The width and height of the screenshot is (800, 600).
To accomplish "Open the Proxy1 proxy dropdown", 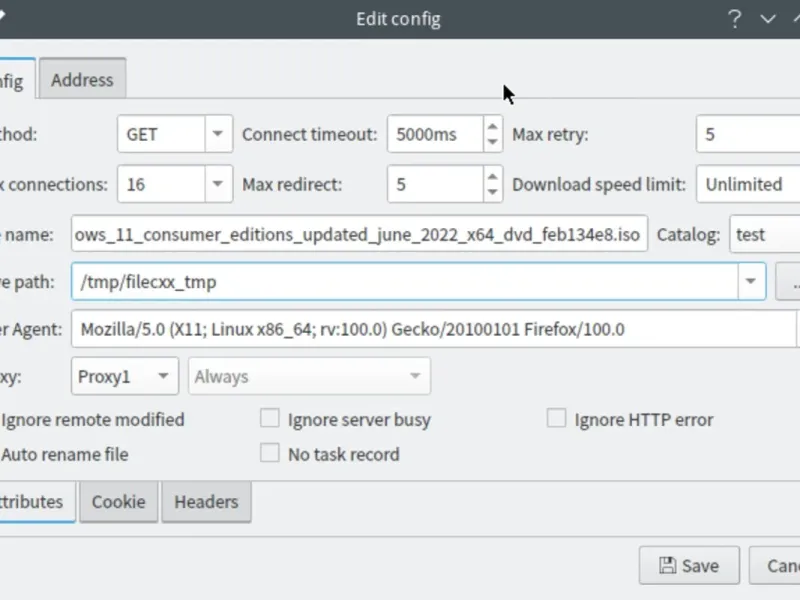I will pos(160,377).
